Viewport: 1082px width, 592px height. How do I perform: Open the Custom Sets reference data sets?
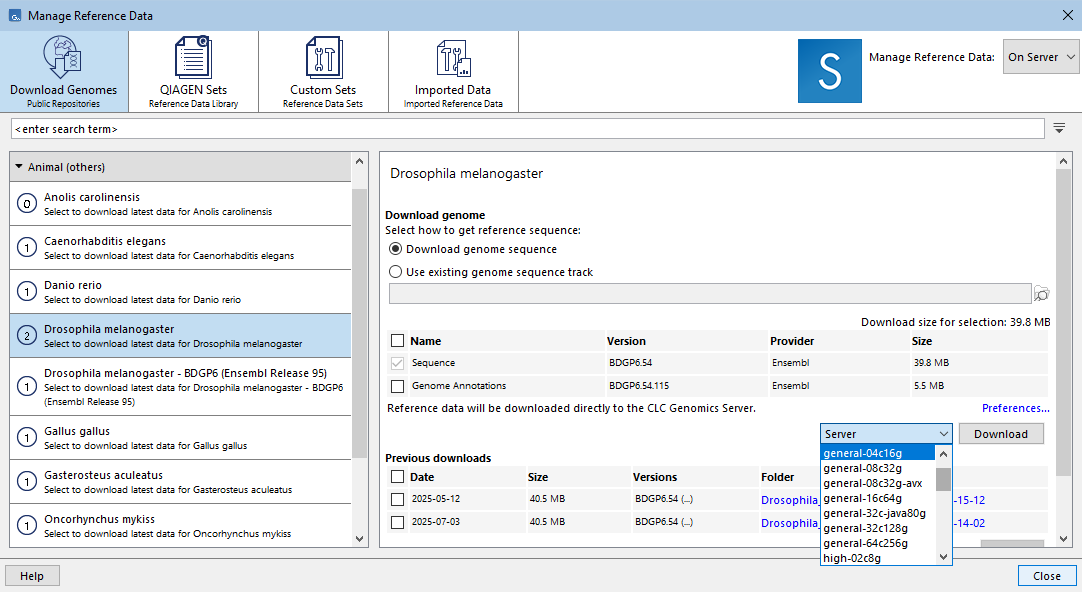click(x=322, y=70)
